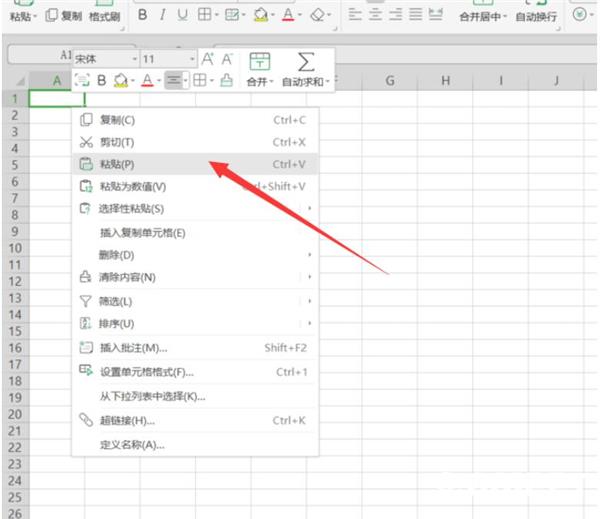600x519 pixels.
Task: Open Format Cells (设置单元格格式) dialog
Action: click(195, 372)
